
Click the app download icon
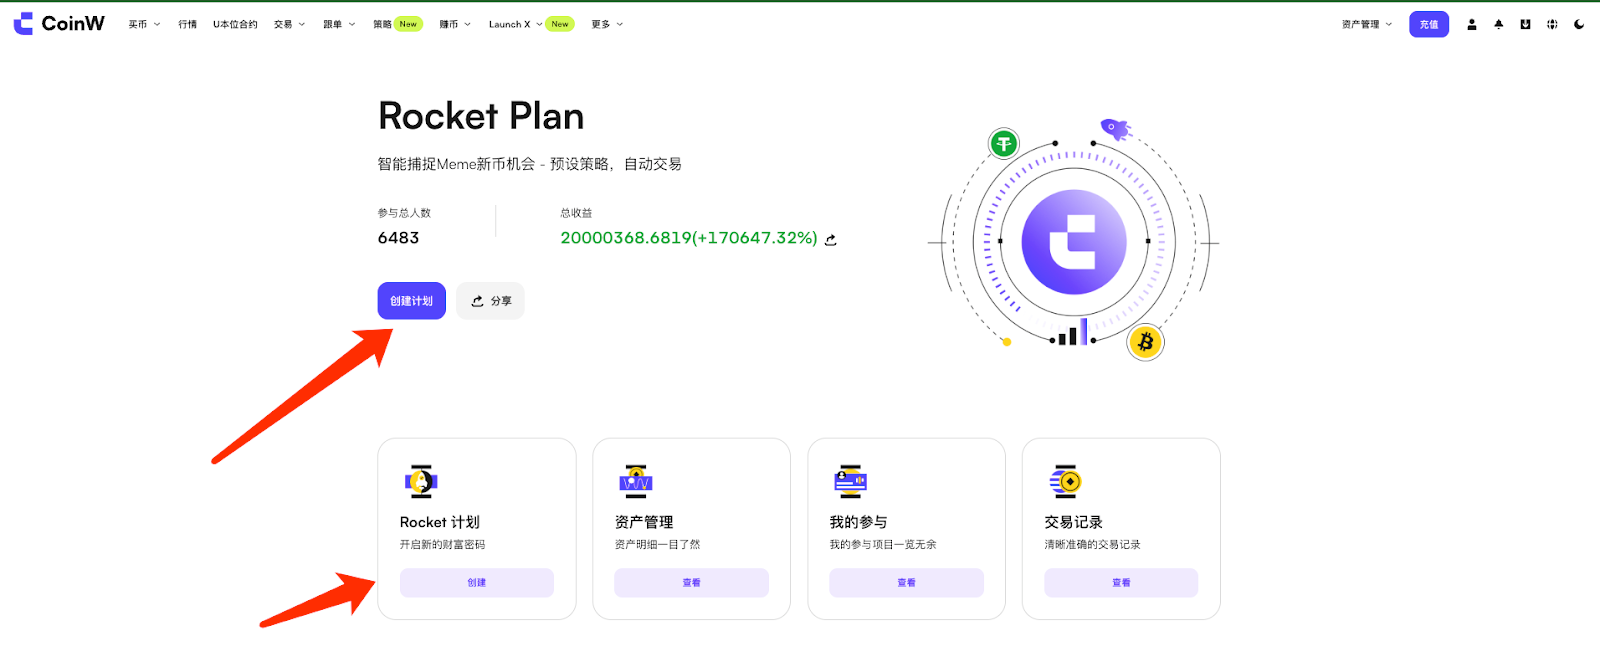(x=1525, y=25)
